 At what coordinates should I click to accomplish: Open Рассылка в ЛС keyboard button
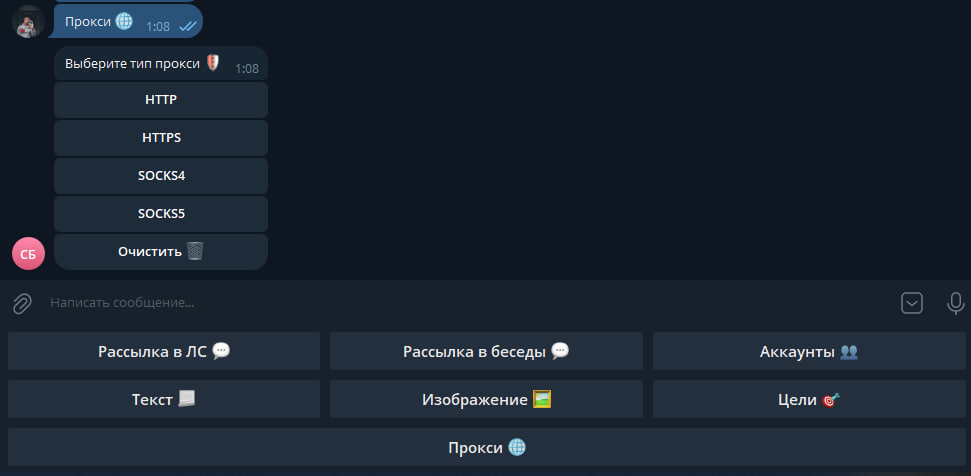click(164, 352)
